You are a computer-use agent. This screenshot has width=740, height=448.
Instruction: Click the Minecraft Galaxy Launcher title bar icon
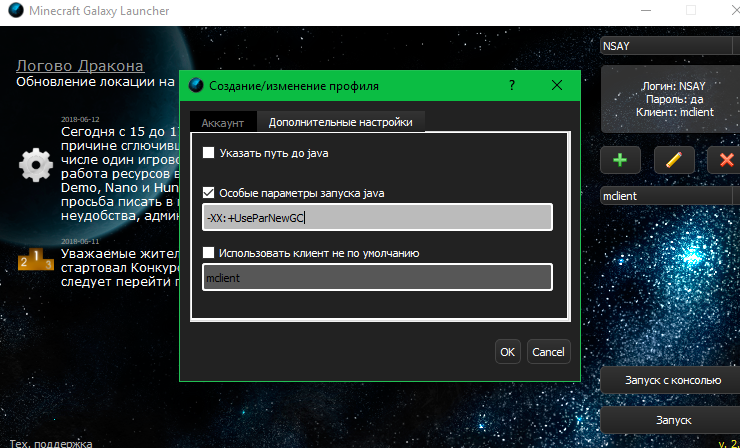[16, 10]
